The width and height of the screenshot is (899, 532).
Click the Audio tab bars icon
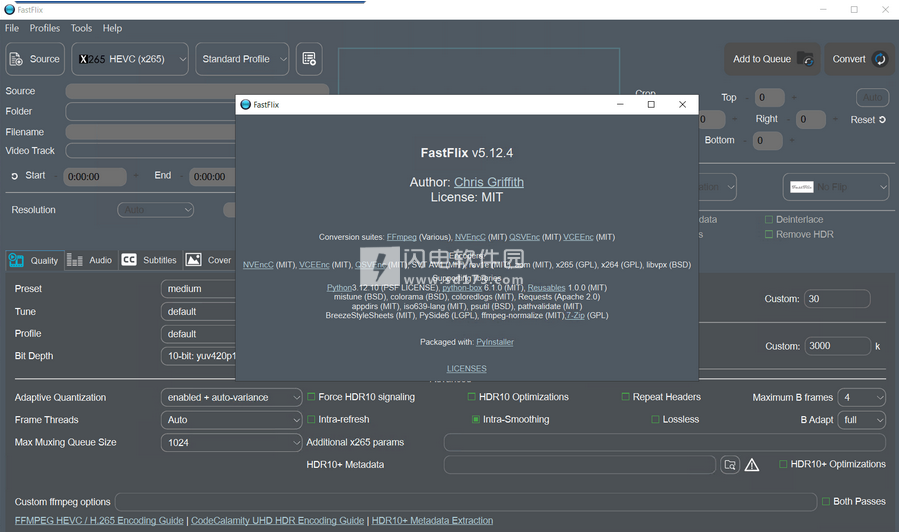click(75, 260)
